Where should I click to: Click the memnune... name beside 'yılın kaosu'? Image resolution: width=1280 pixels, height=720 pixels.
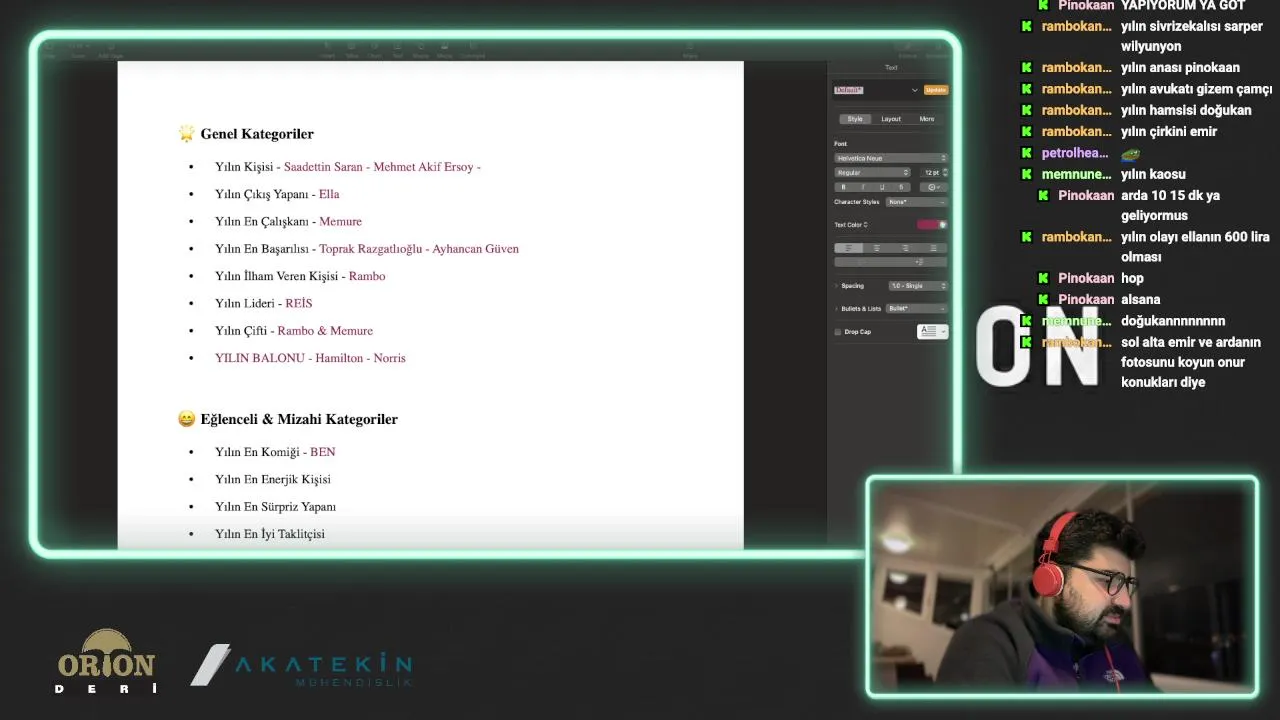click(1076, 174)
